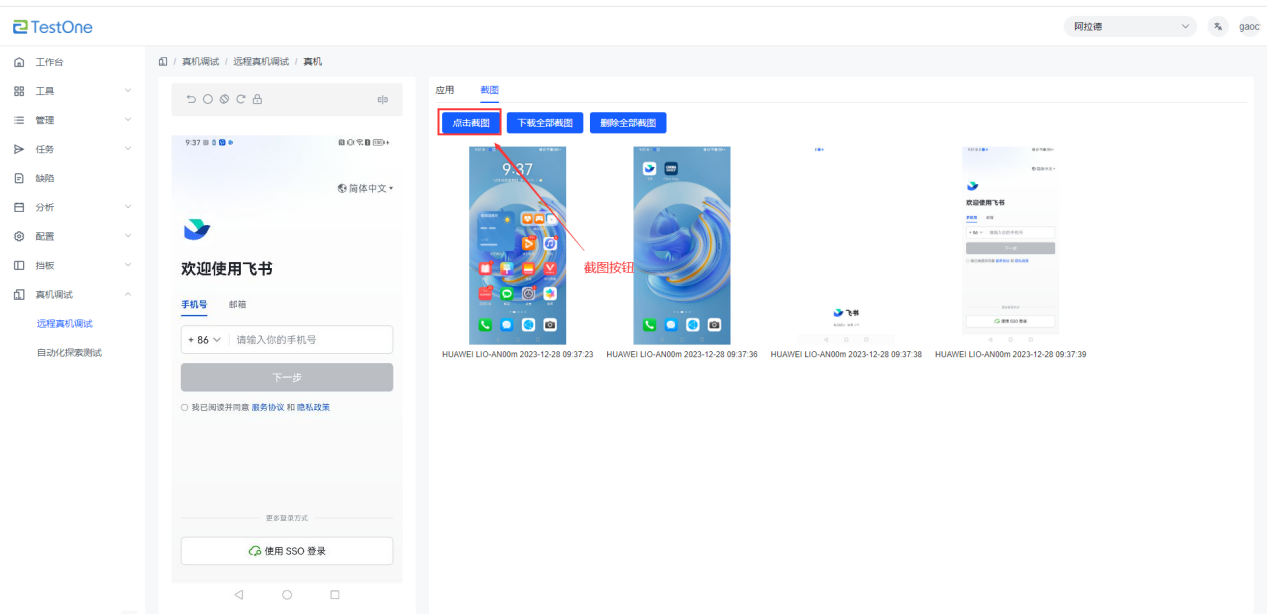The height and width of the screenshot is (614, 1267).
Task: Click the language translate icon in header
Action: point(1217,27)
